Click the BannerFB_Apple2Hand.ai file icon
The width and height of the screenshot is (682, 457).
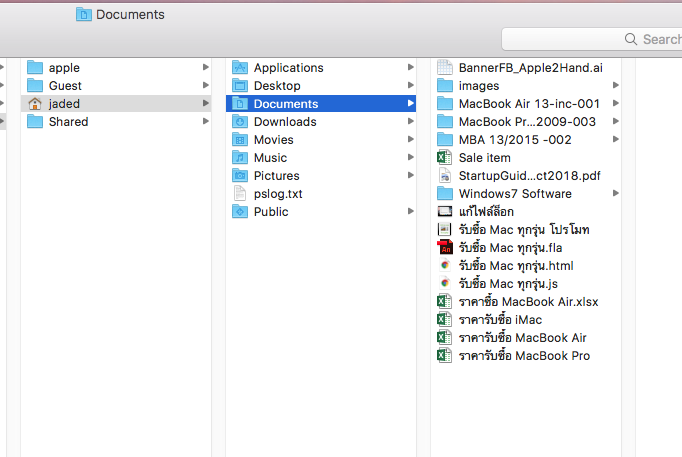445,68
